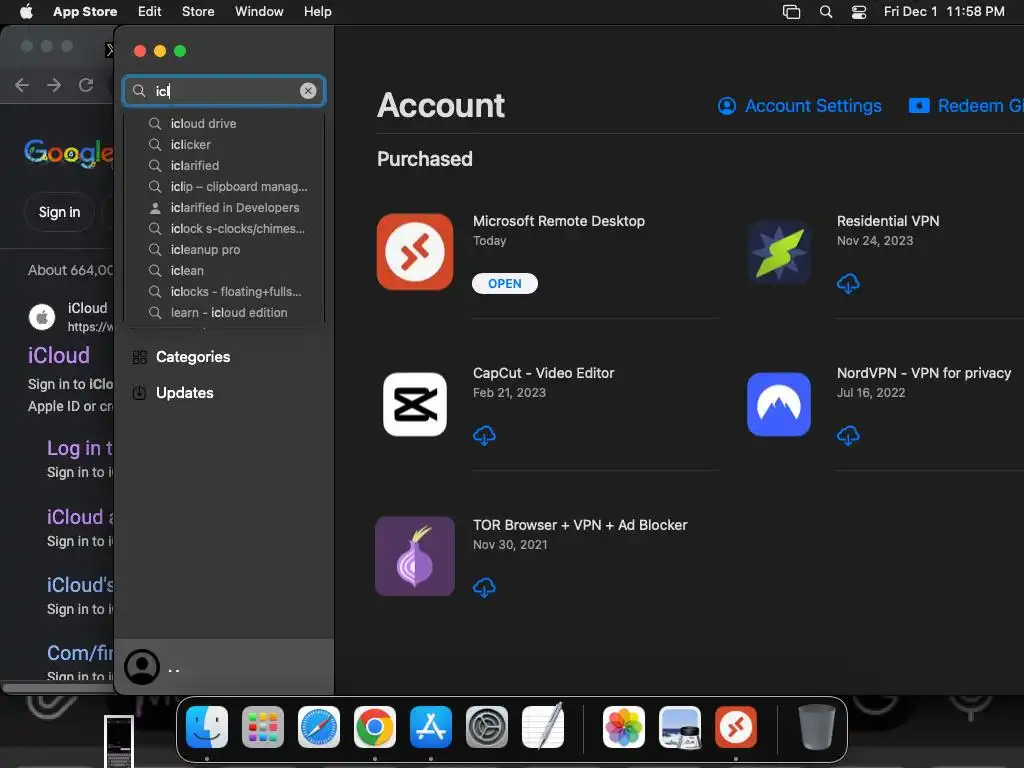Download Residential VPN via cloud icon
1024x768 pixels.
click(x=848, y=283)
